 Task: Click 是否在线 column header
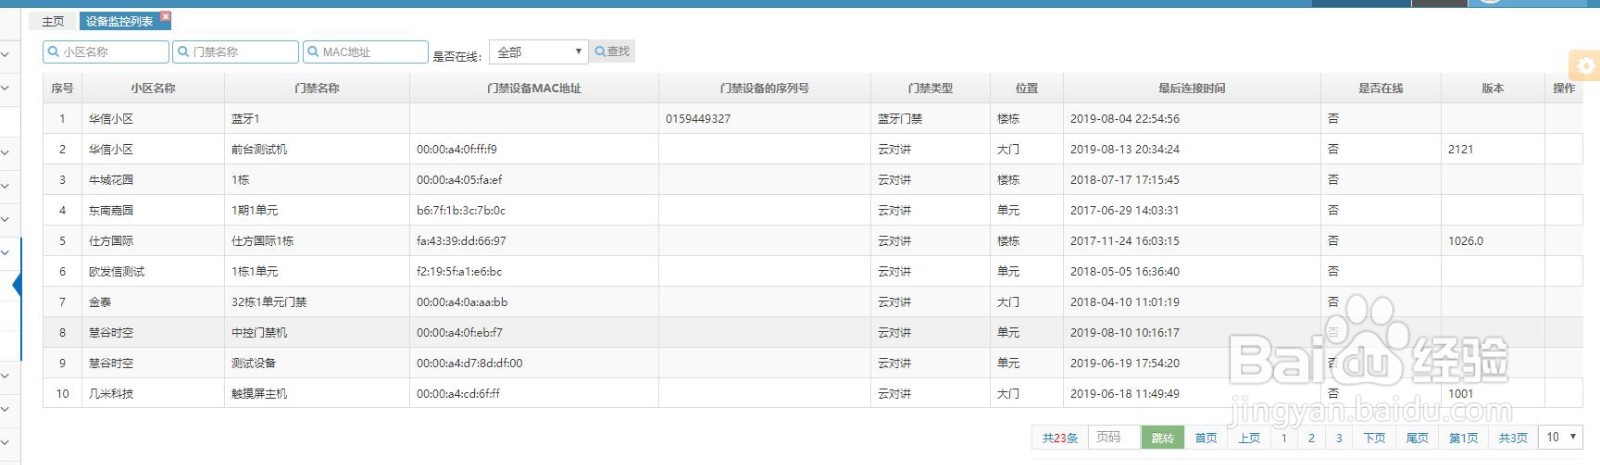[1380, 88]
